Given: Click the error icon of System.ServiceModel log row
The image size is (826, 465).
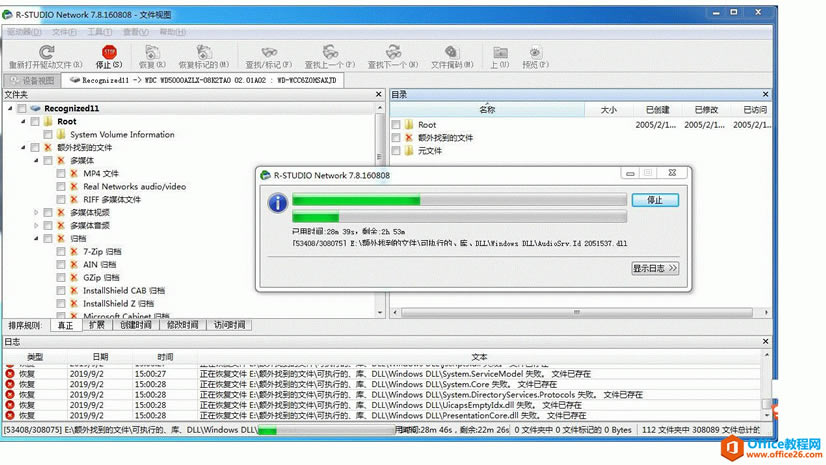Looking at the screenshot, I should (x=9, y=374).
